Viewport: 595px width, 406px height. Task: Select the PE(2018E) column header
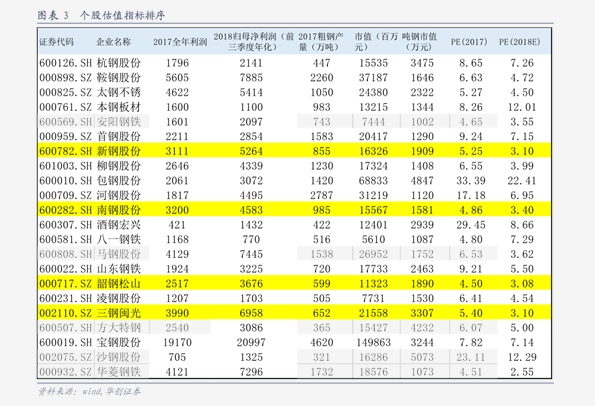click(x=519, y=42)
